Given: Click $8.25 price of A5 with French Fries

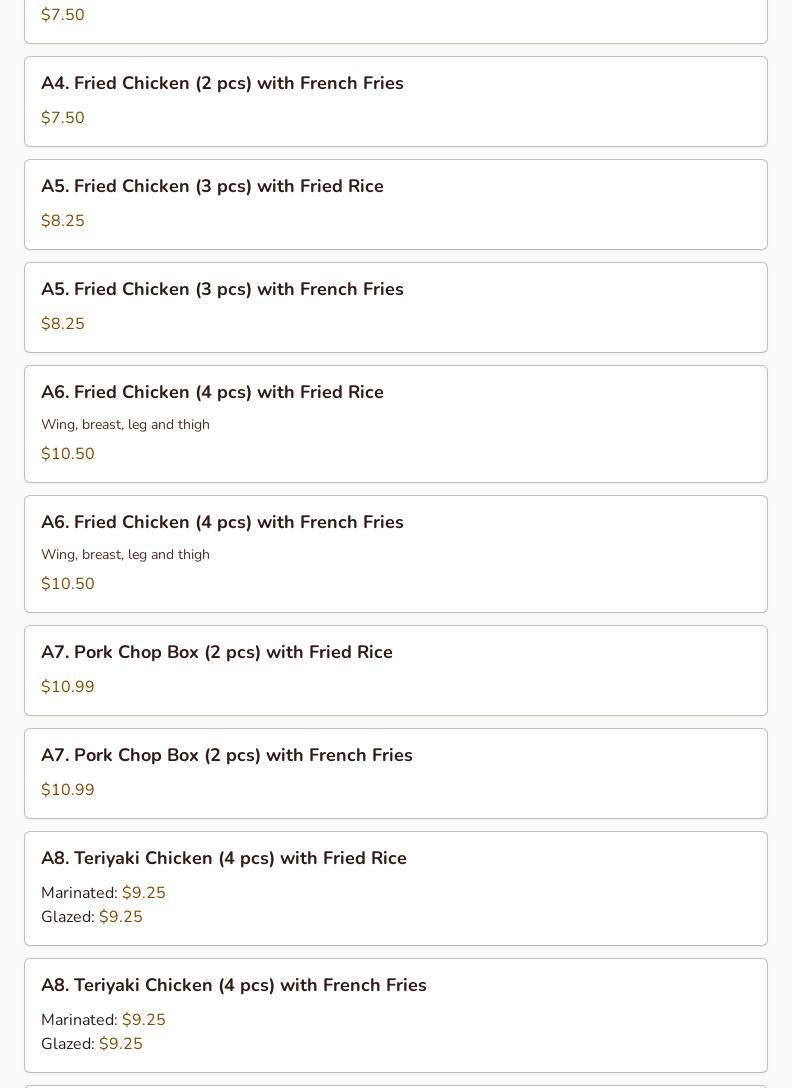Looking at the screenshot, I should coord(63,324).
